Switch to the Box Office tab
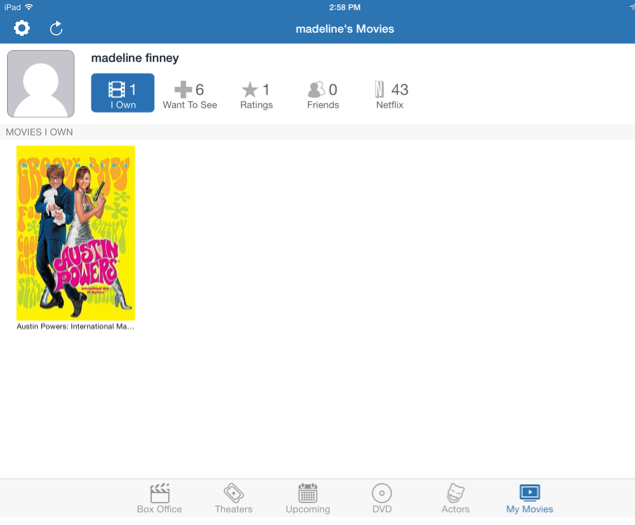The height and width of the screenshot is (525, 635). pos(159,498)
